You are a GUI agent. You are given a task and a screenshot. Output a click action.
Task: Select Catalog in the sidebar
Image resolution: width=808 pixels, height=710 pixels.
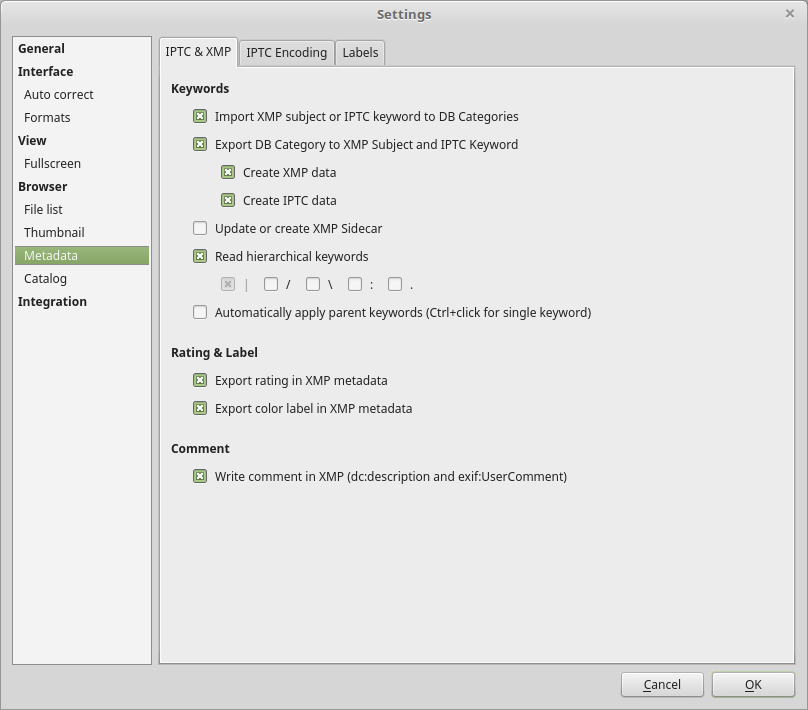tap(45, 279)
